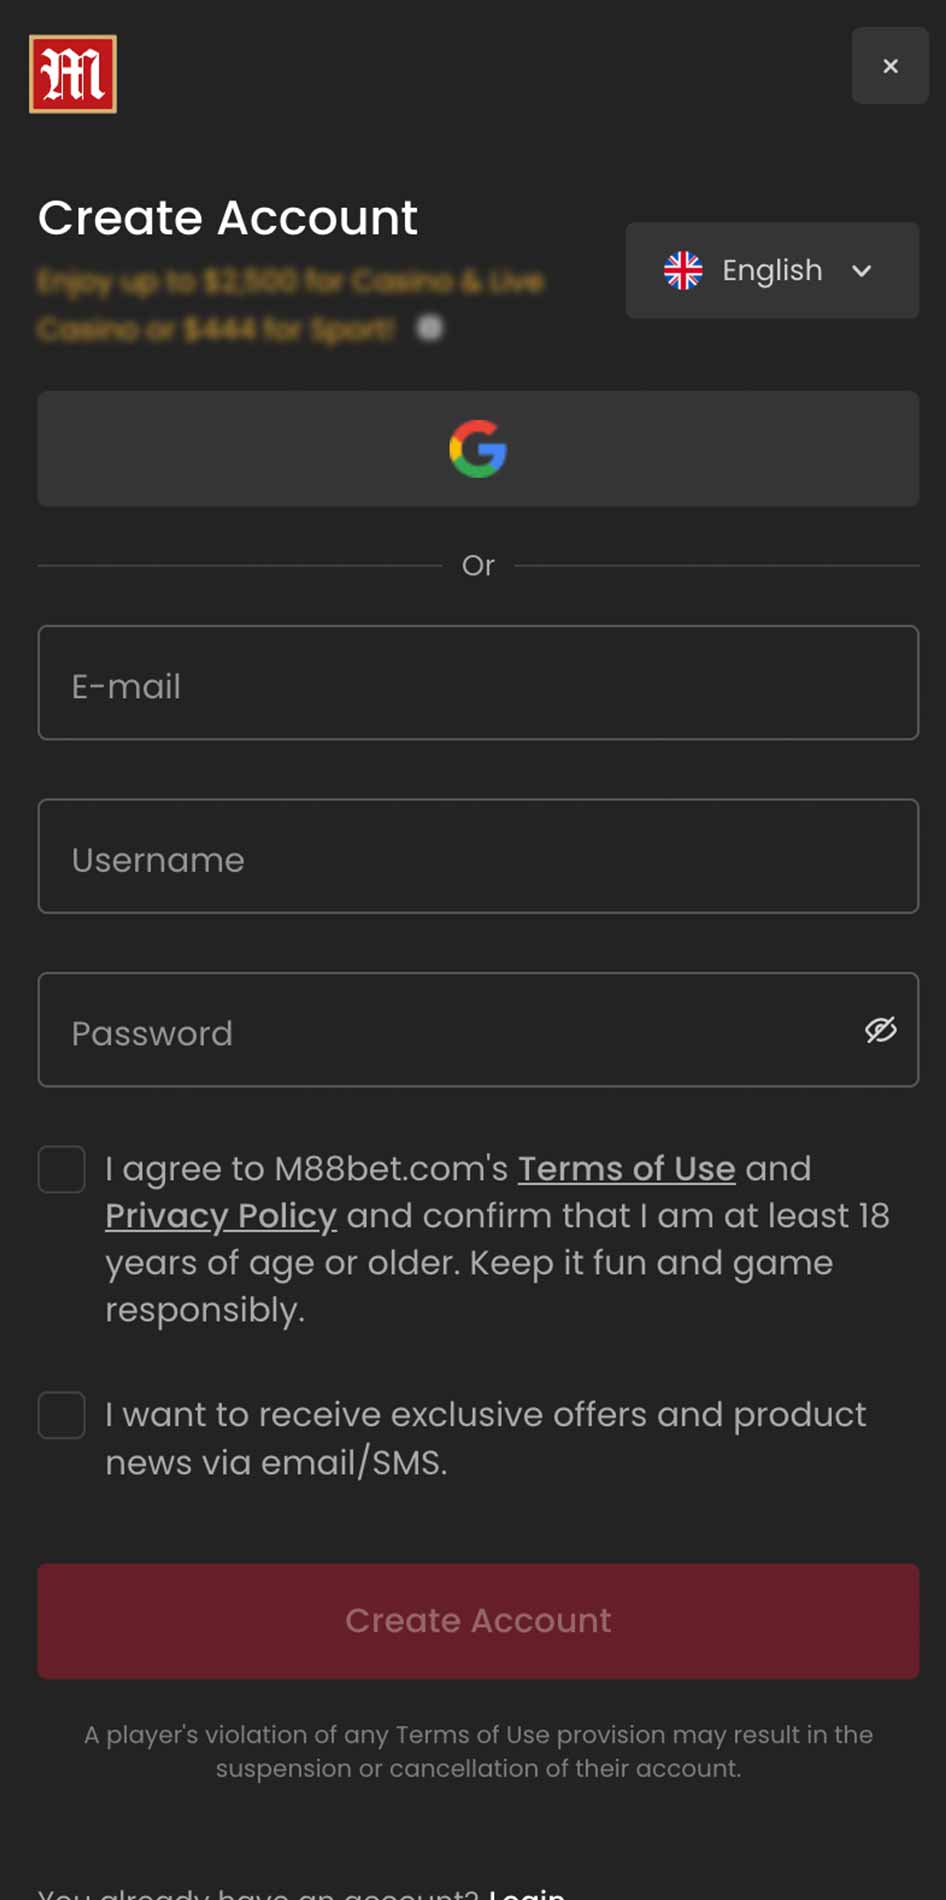Enable exclusive offers email/SMS checkbox

62,1415
